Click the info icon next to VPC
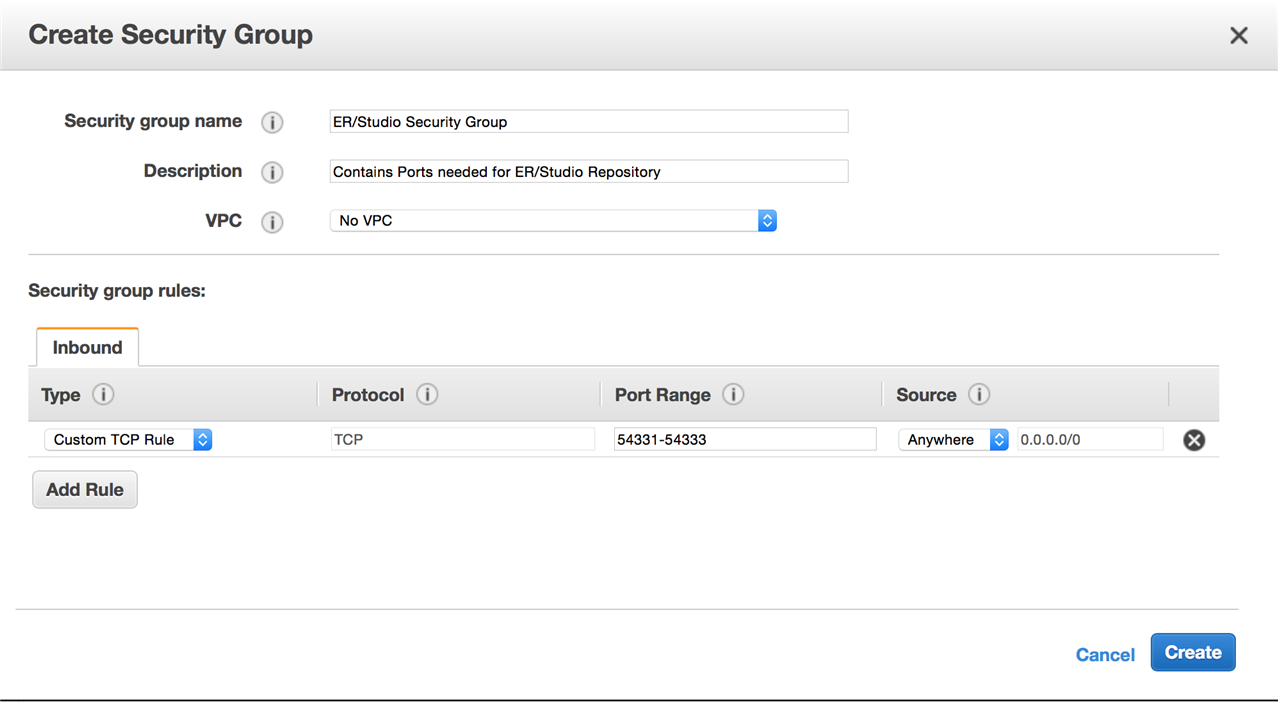The height and width of the screenshot is (702, 1278). [272, 222]
